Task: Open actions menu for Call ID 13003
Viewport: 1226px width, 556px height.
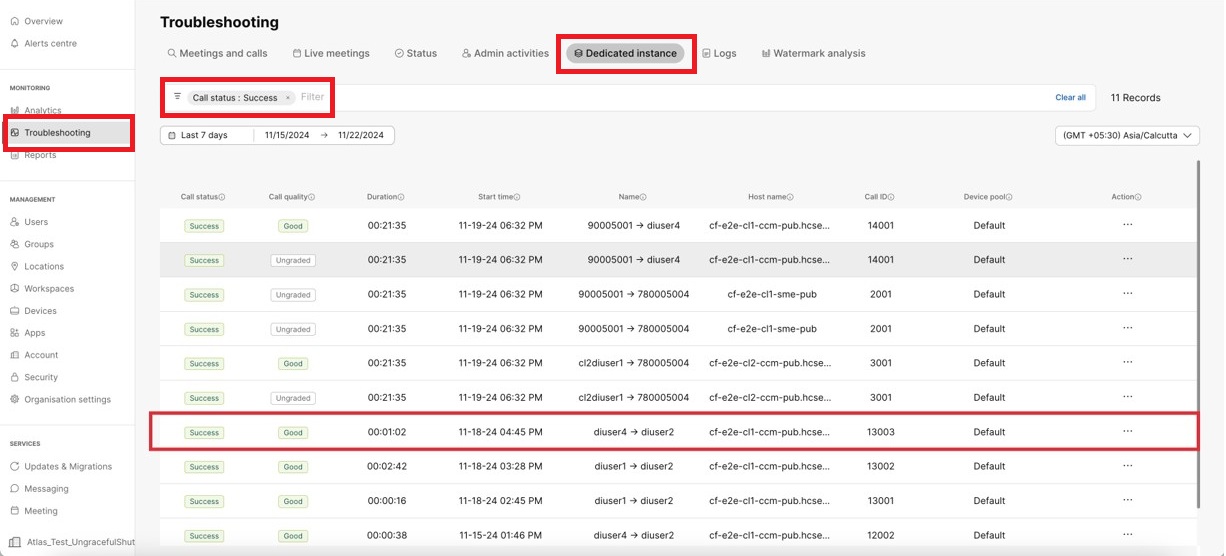Action: click(x=1127, y=432)
